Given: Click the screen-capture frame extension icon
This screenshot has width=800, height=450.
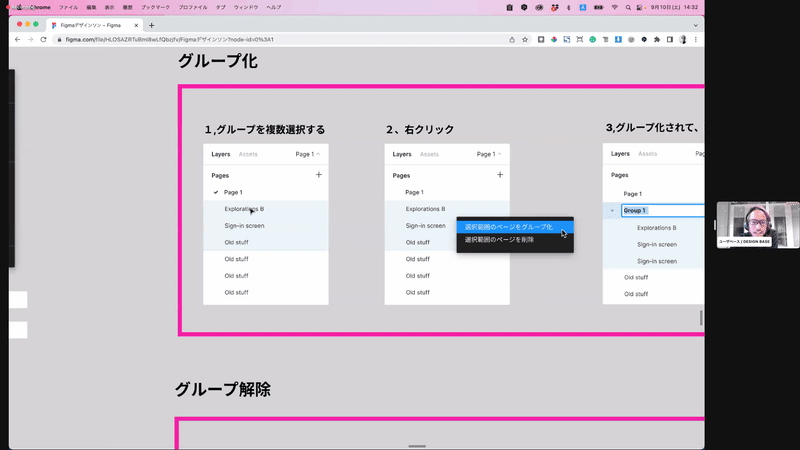Looking at the screenshot, I should 580,39.
